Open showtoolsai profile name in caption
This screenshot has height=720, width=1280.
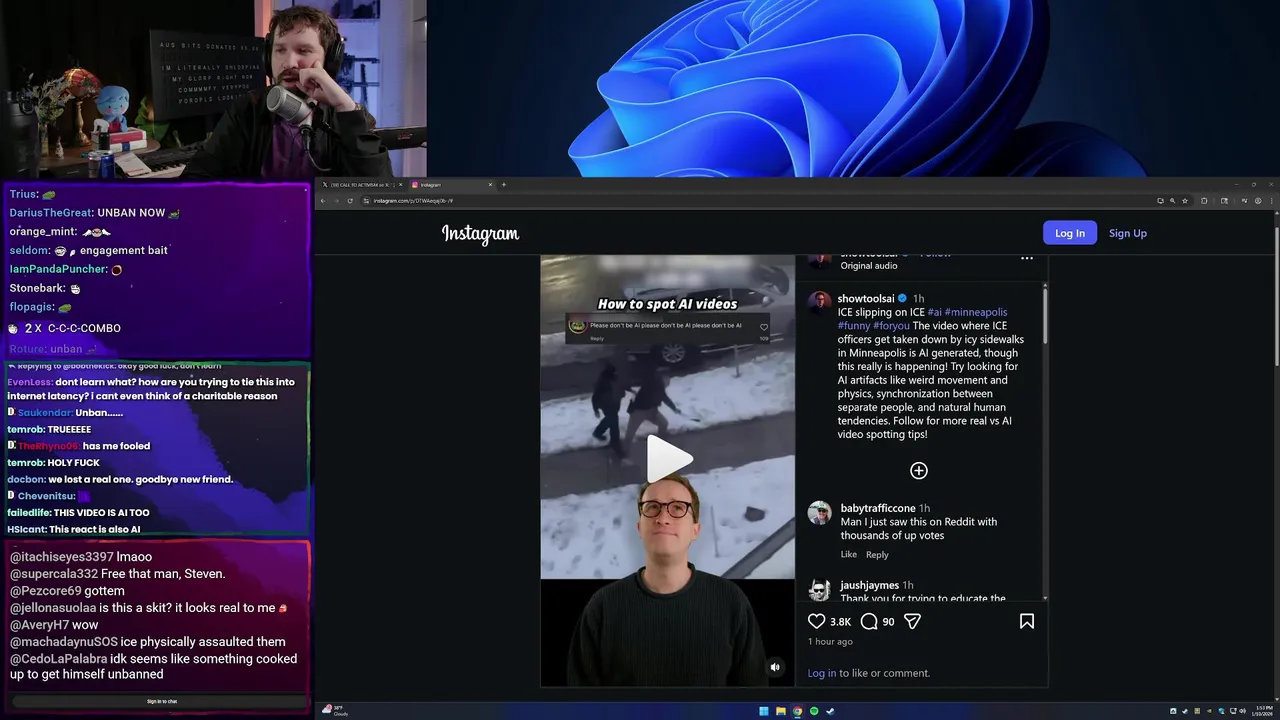tap(866, 299)
